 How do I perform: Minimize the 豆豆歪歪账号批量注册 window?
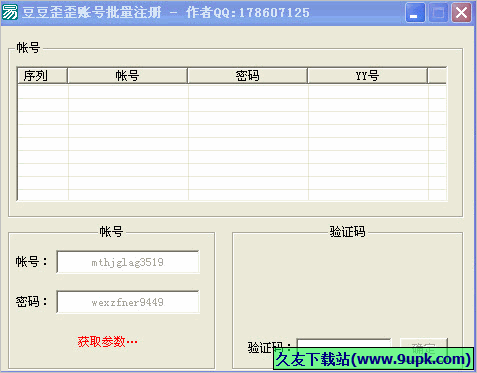(x=415, y=13)
